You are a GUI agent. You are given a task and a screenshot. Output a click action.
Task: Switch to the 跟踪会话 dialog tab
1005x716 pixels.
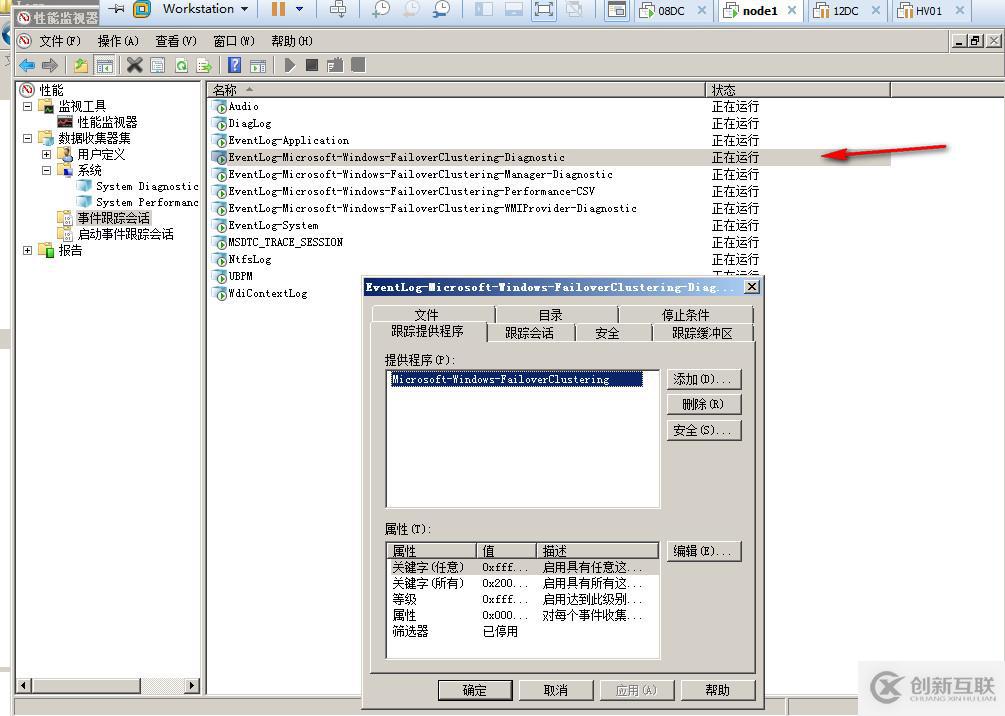point(531,333)
